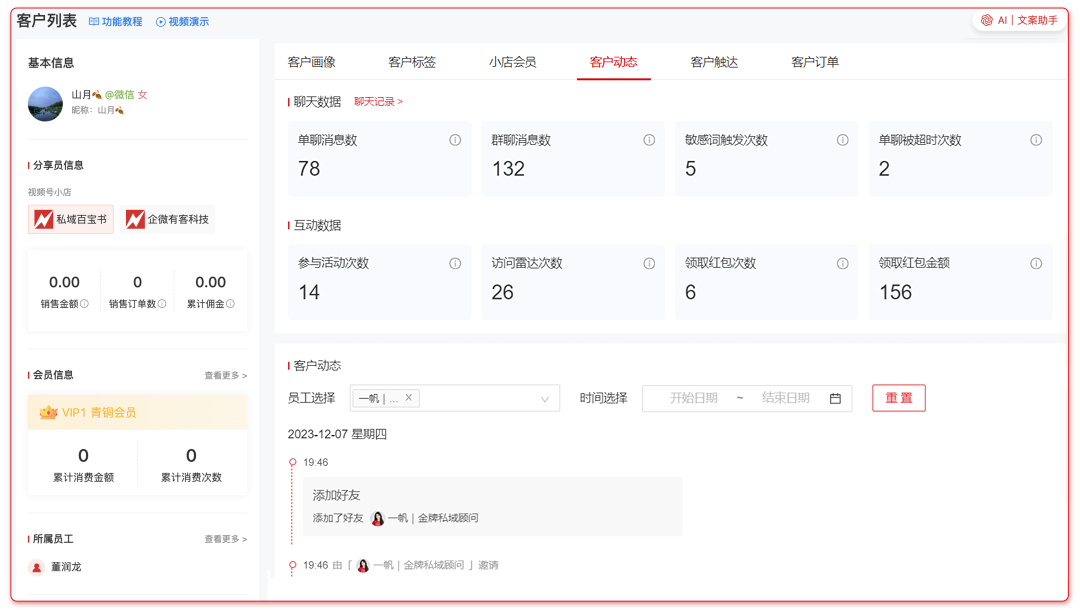This screenshot has height=610, width=1080.
Task: Switch to the 客户画像 tab
Action: [311, 62]
